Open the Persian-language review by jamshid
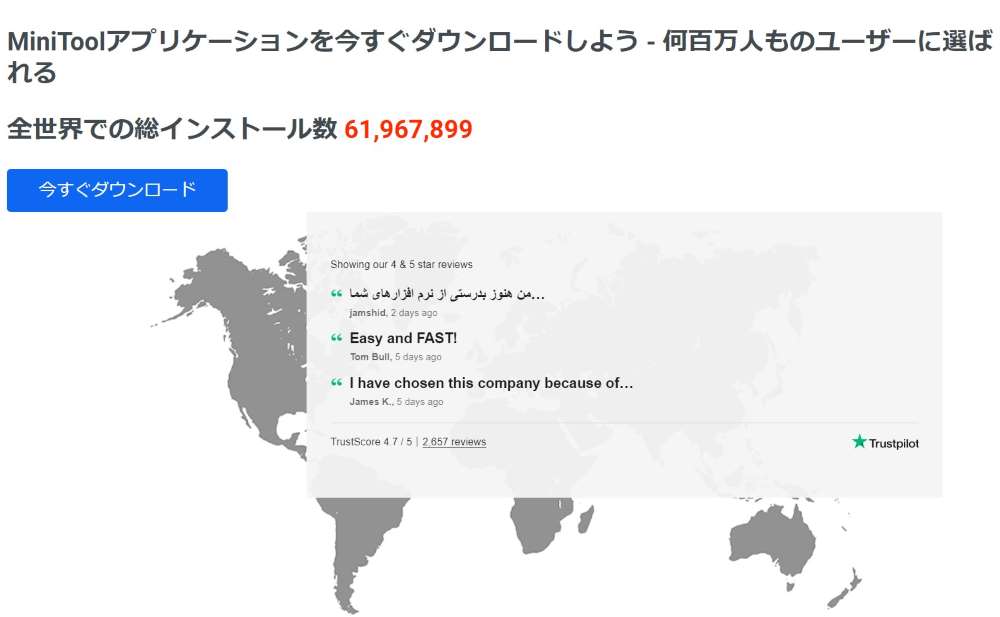Screen dimensions: 1000x617 click(447, 294)
